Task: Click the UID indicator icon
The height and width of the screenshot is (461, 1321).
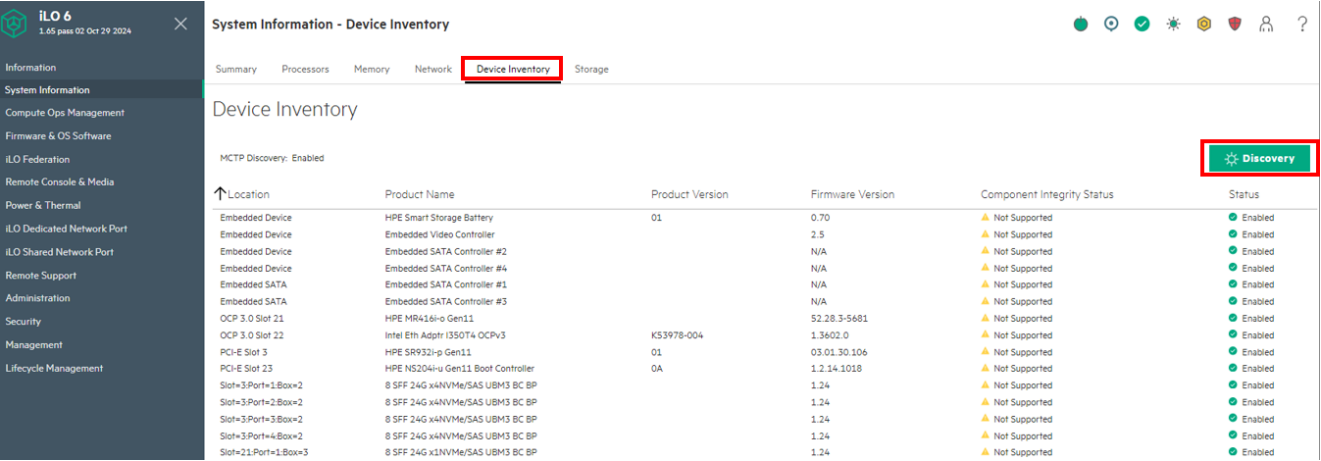Action: click(1111, 24)
